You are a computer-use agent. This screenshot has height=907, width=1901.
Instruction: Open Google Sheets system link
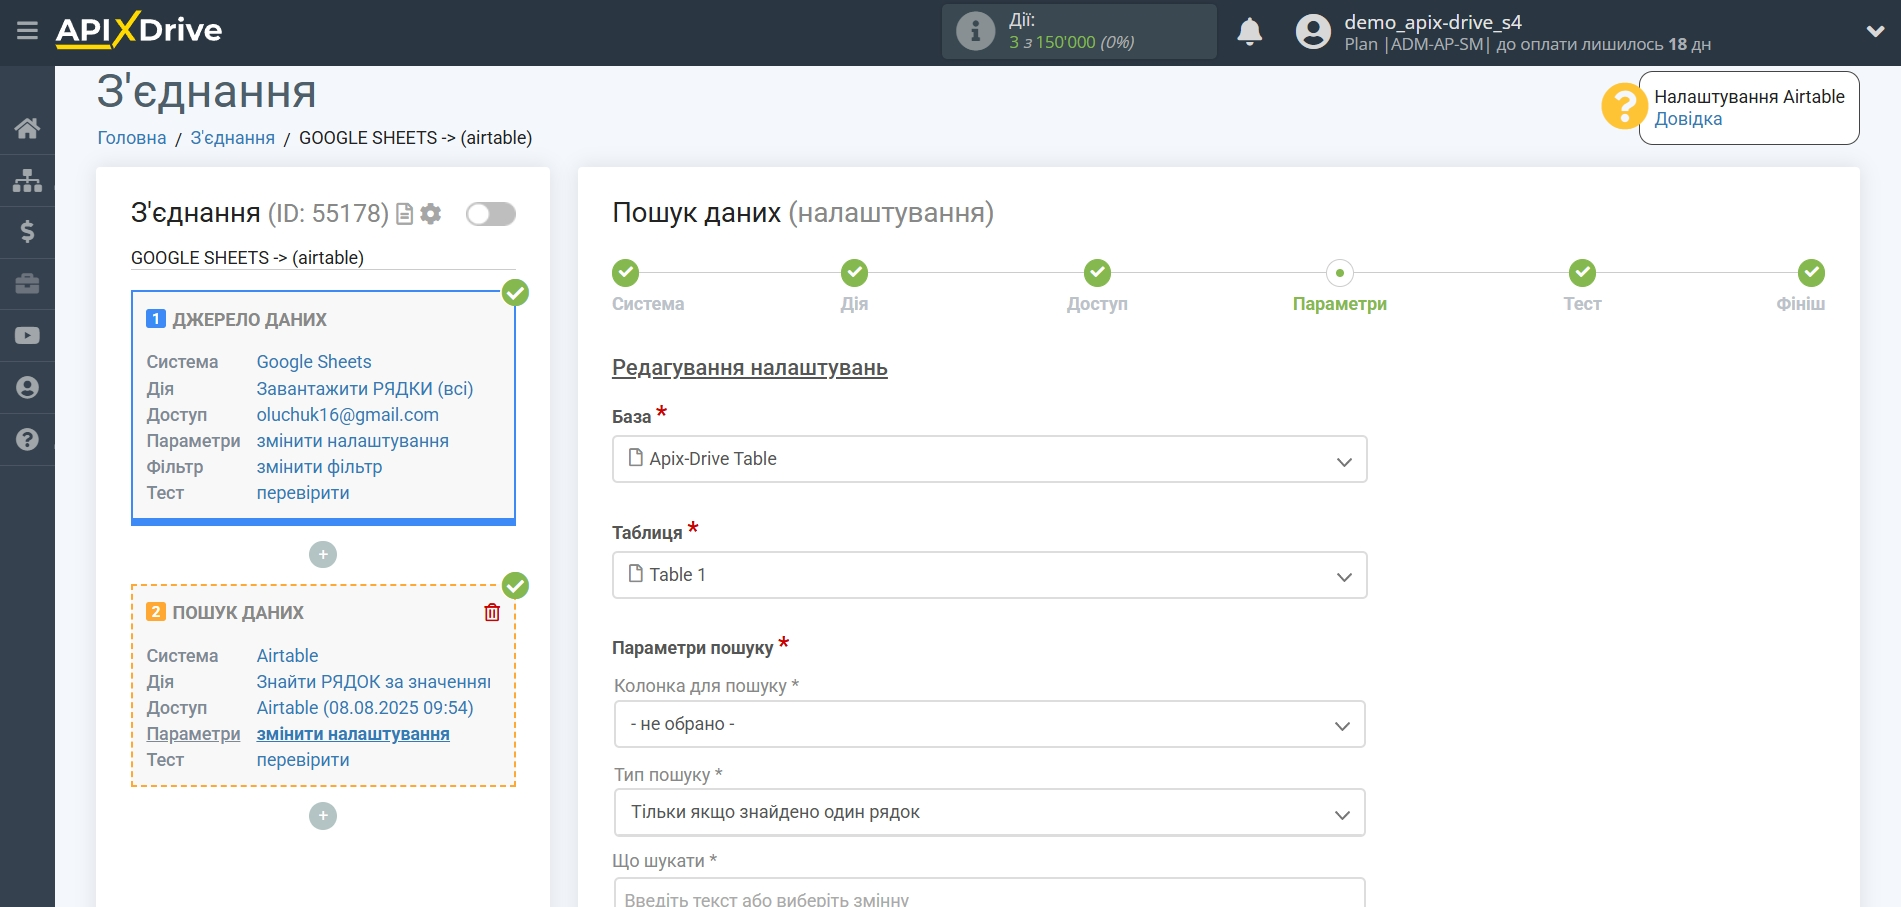314,362
